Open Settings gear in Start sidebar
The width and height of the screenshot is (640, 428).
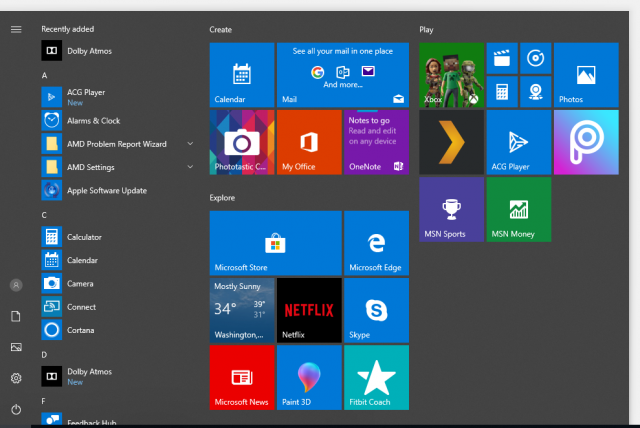click(x=16, y=378)
